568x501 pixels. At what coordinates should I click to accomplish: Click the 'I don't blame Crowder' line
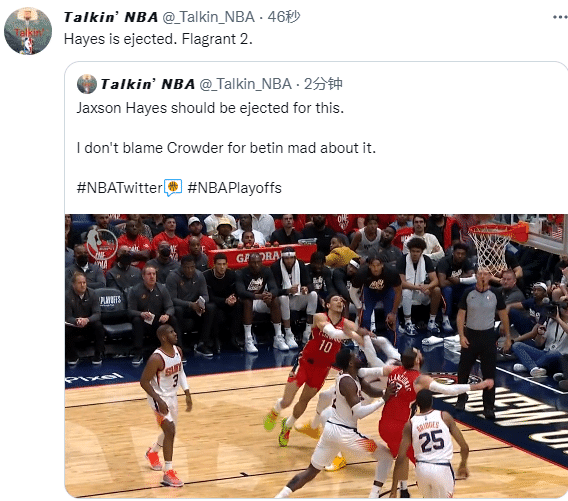click(x=226, y=148)
